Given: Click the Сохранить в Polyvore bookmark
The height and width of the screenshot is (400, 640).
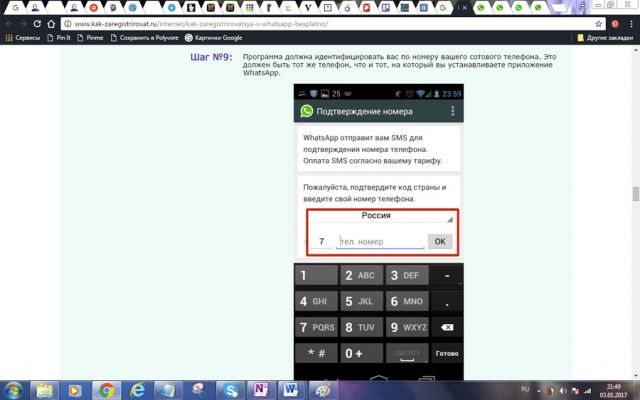Looking at the screenshot, I should [144, 38].
